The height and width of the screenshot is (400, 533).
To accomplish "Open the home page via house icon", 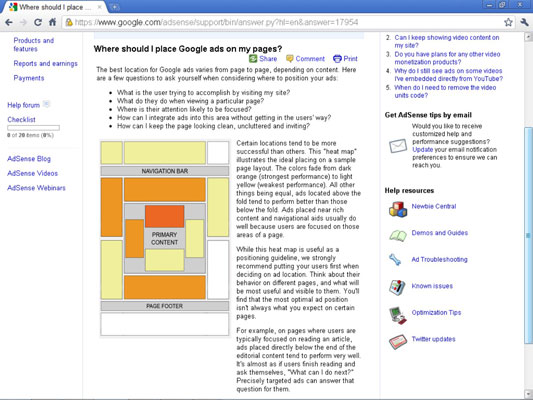I will (x=52, y=22).
